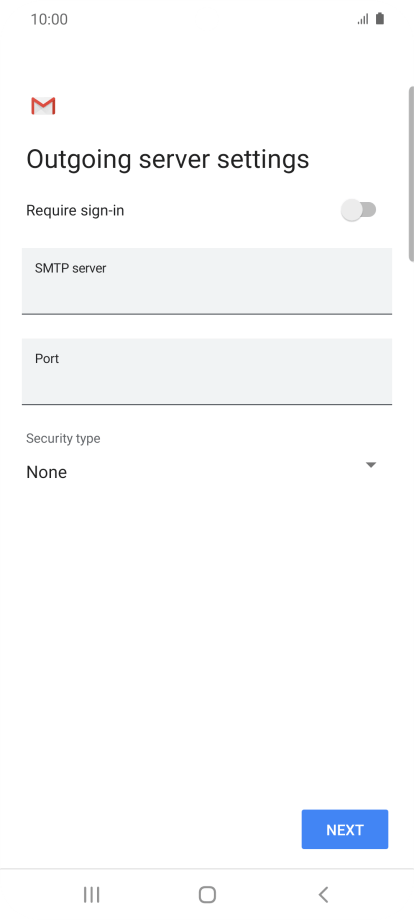Tap the battery status icon

coord(380,19)
